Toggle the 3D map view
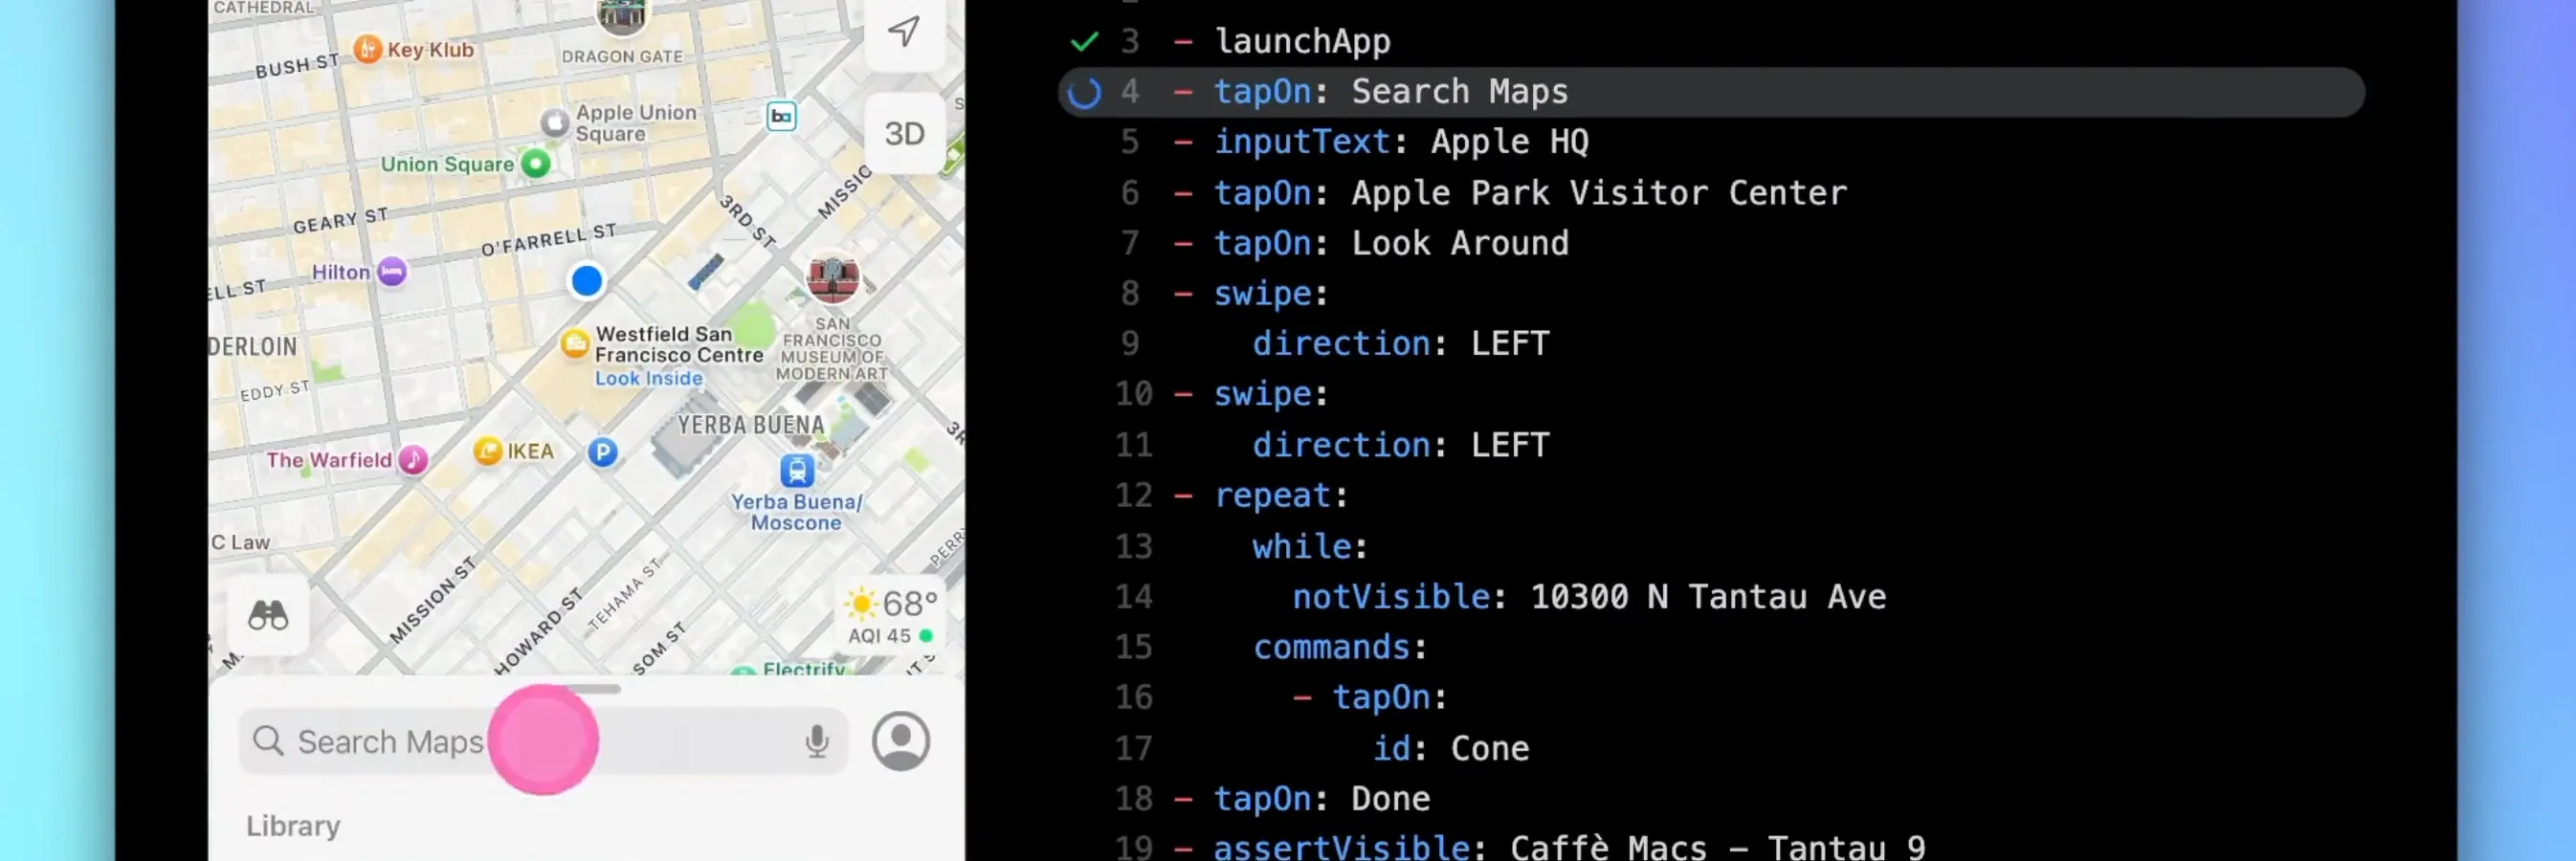Image resolution: width=2576 pixels, height=861 pixels. click(904, 134)
